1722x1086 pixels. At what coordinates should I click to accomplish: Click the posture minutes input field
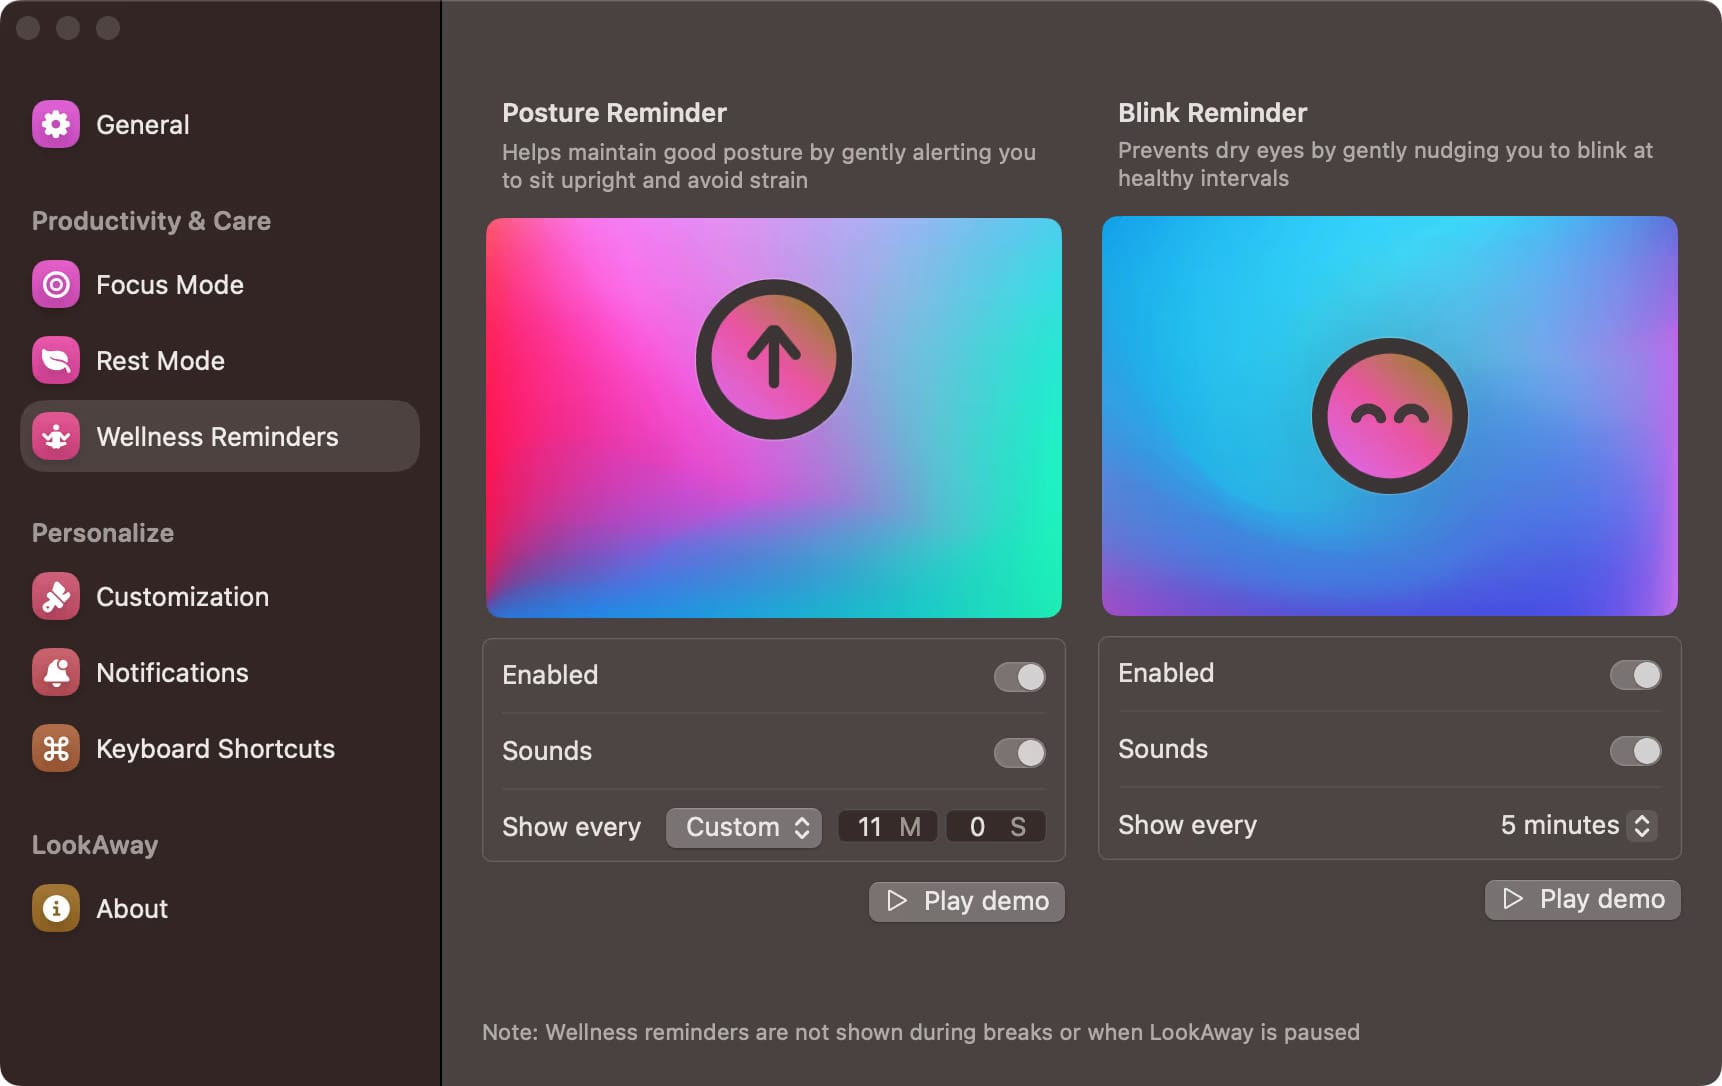[872, 828]
